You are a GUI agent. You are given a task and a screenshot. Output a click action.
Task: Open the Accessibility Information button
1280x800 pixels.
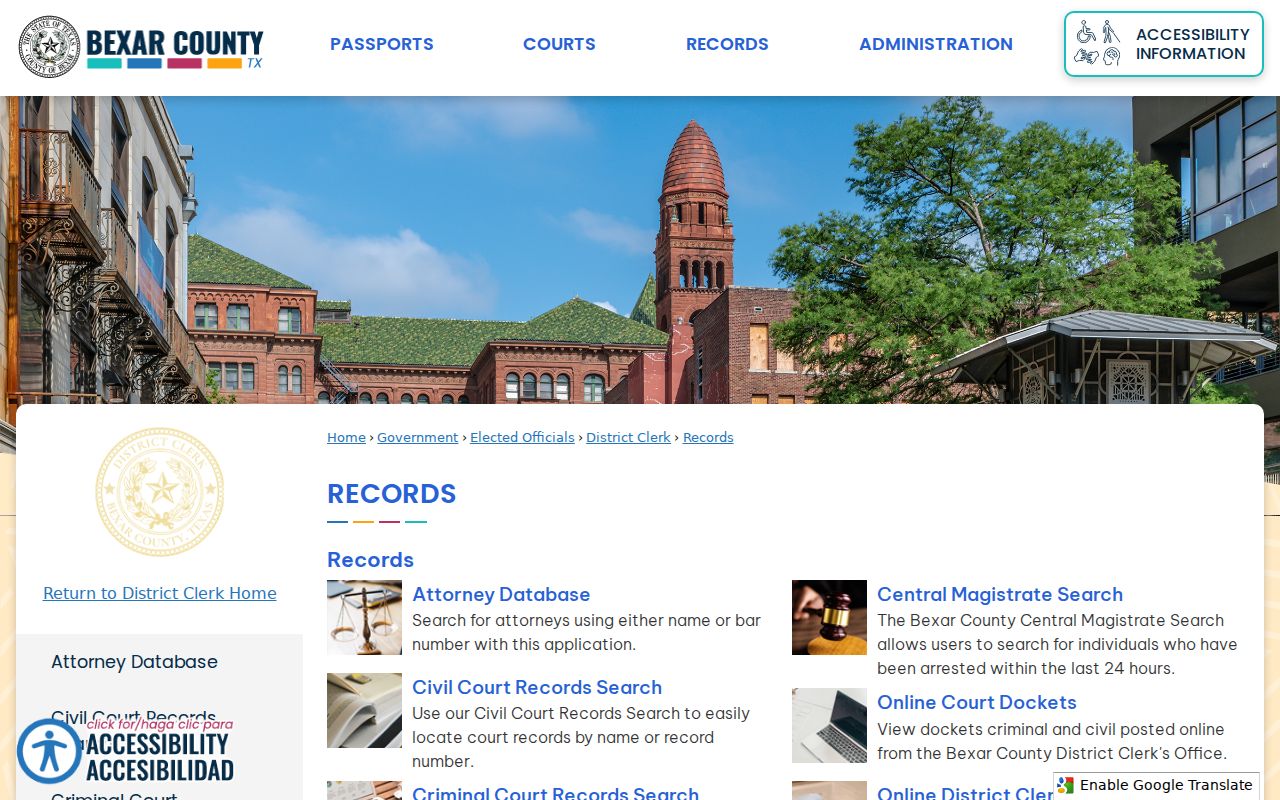point(1164,44)
